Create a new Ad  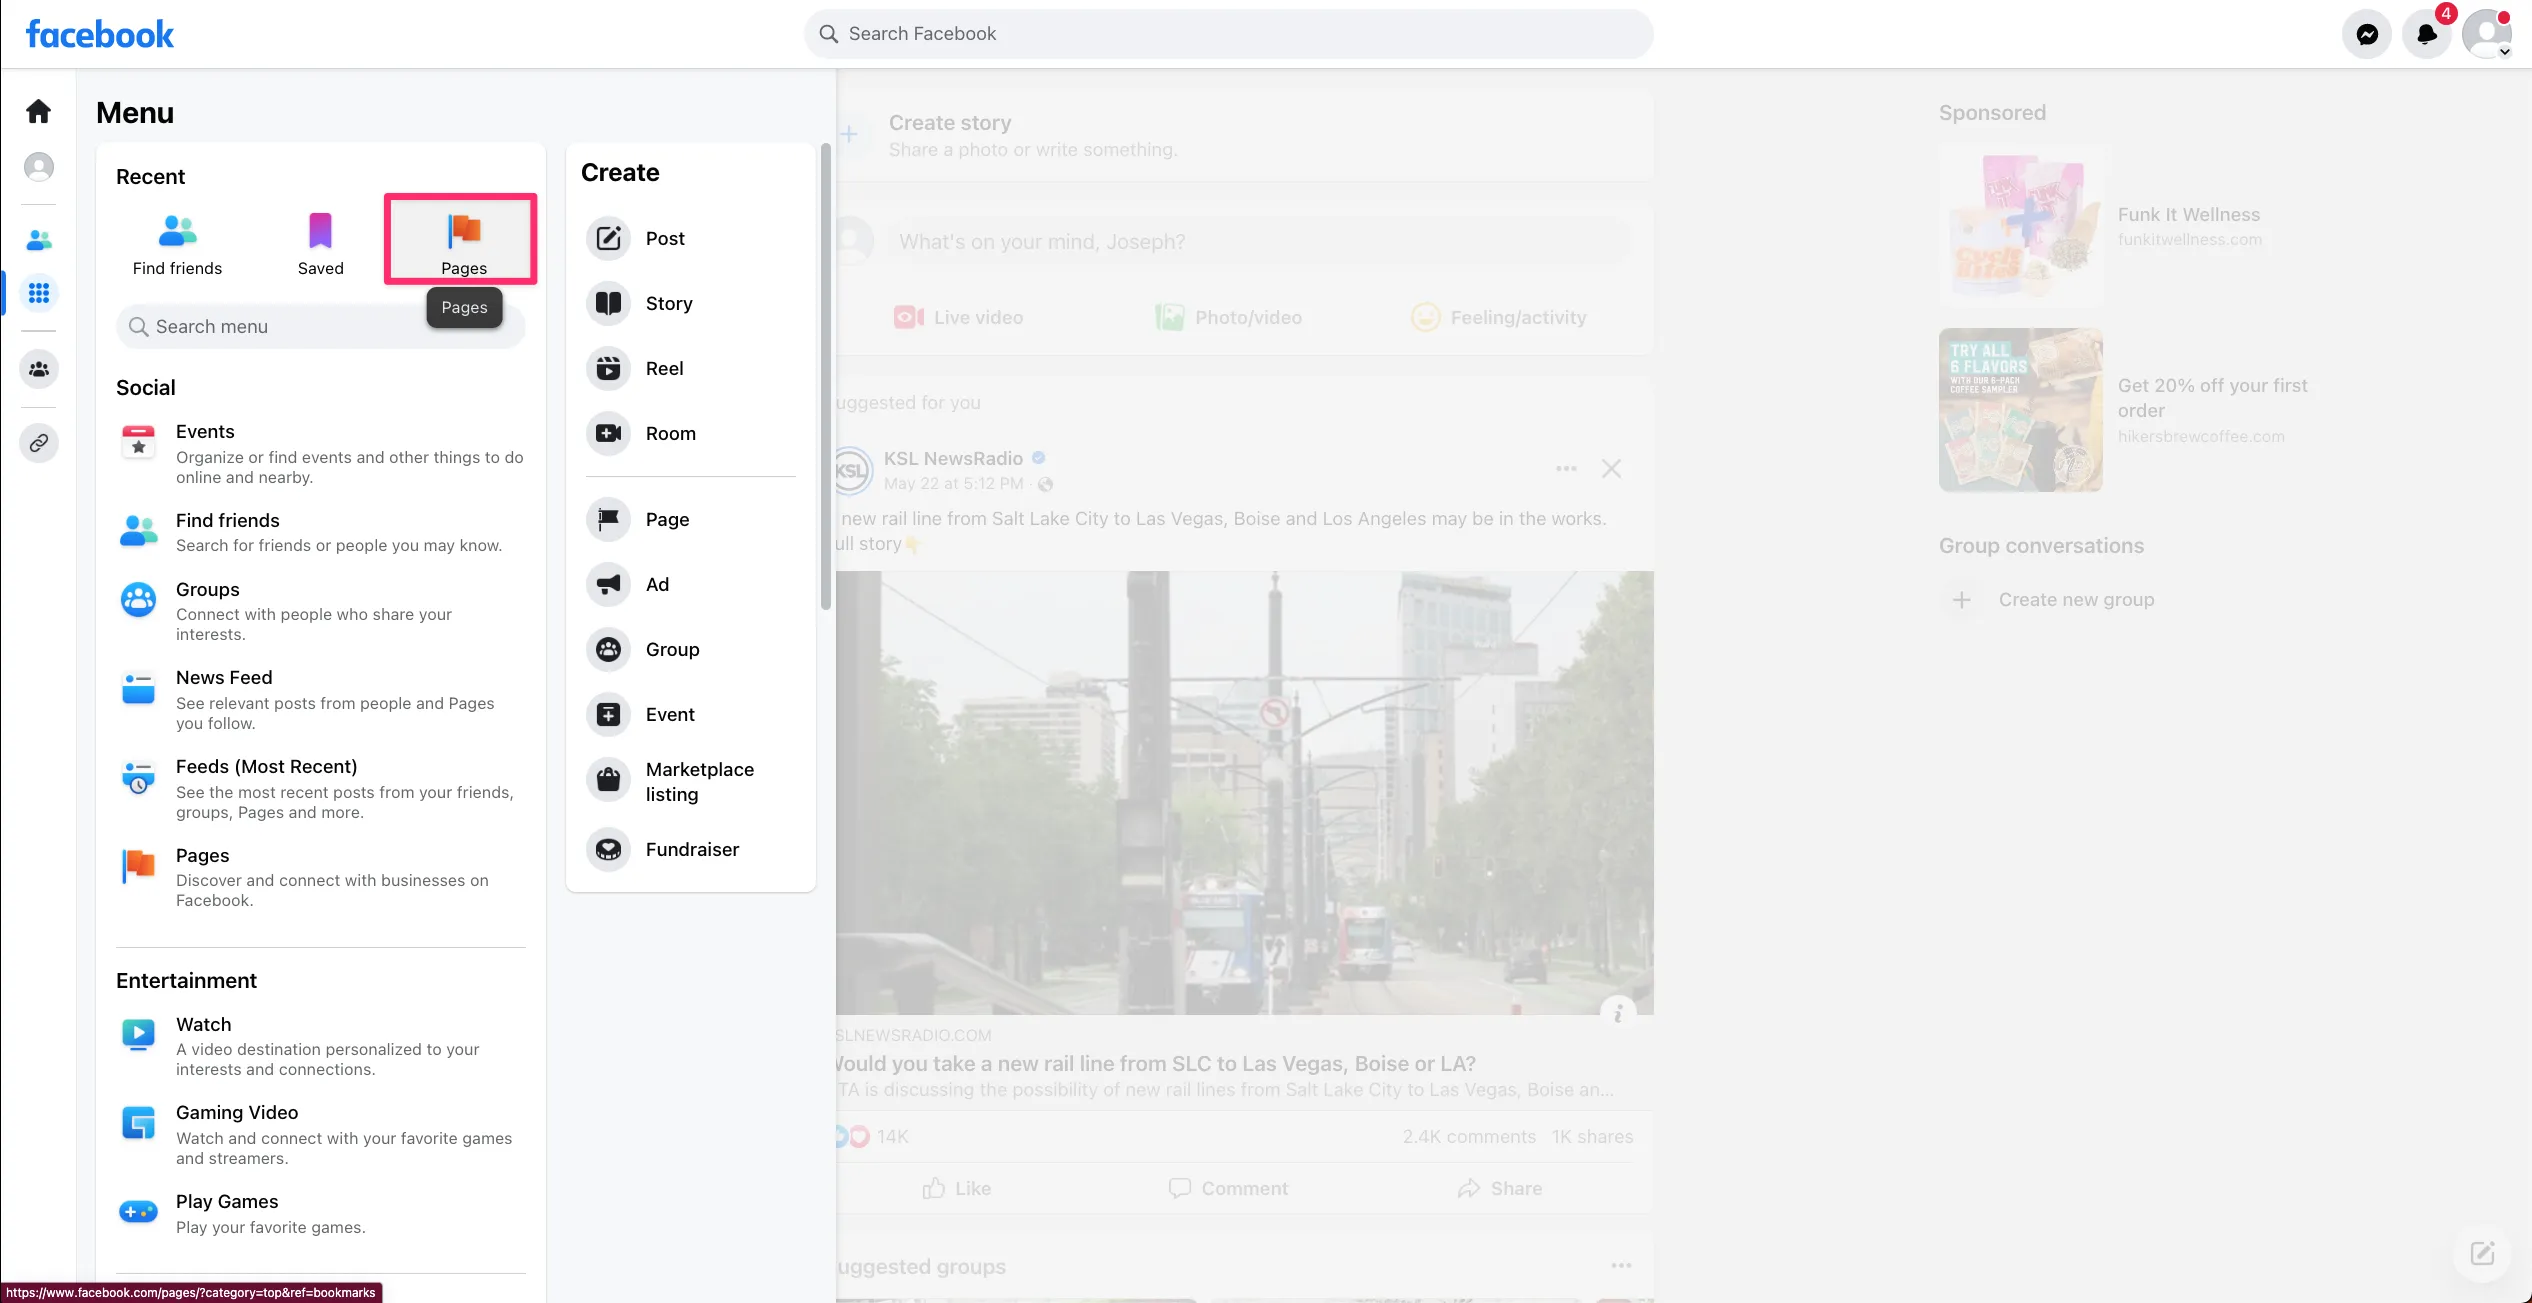(691, 584)
